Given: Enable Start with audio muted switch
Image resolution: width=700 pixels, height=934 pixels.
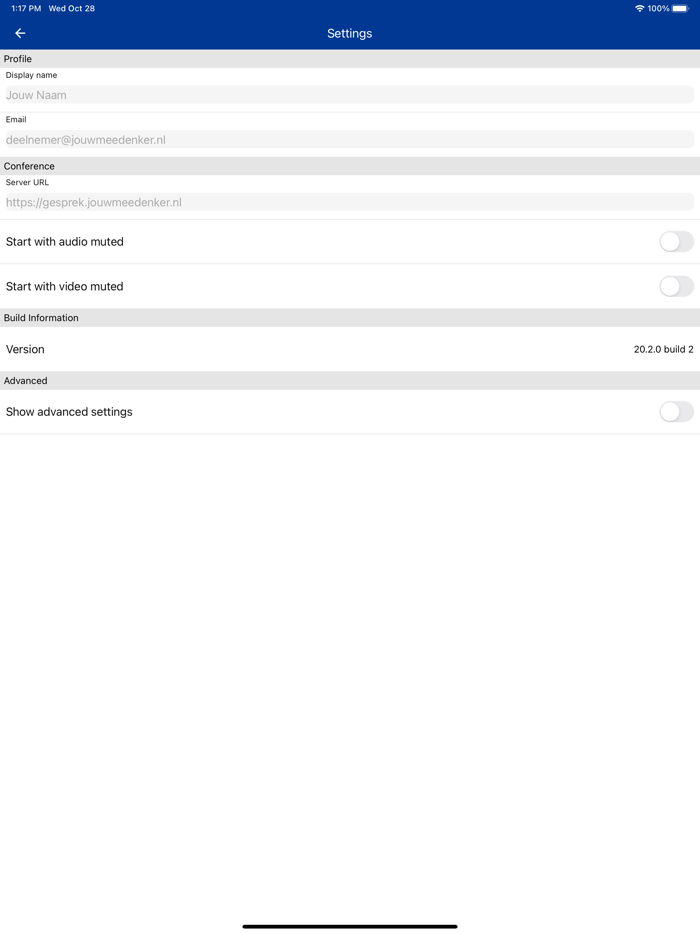Looking at the screenshot, I should (x=676, y=242).
